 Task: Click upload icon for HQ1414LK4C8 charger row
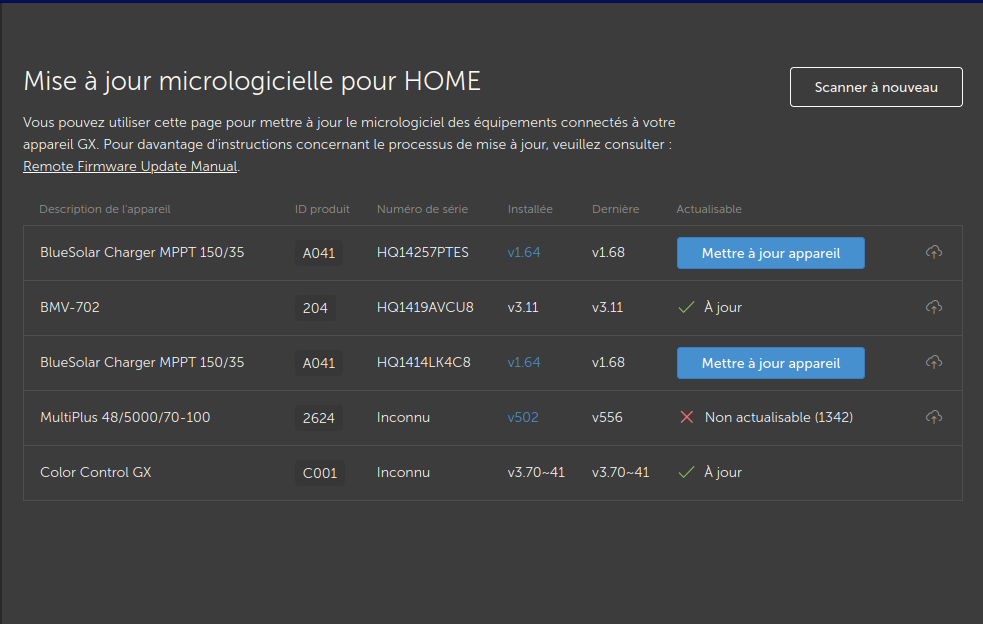[x=933, y=362]
